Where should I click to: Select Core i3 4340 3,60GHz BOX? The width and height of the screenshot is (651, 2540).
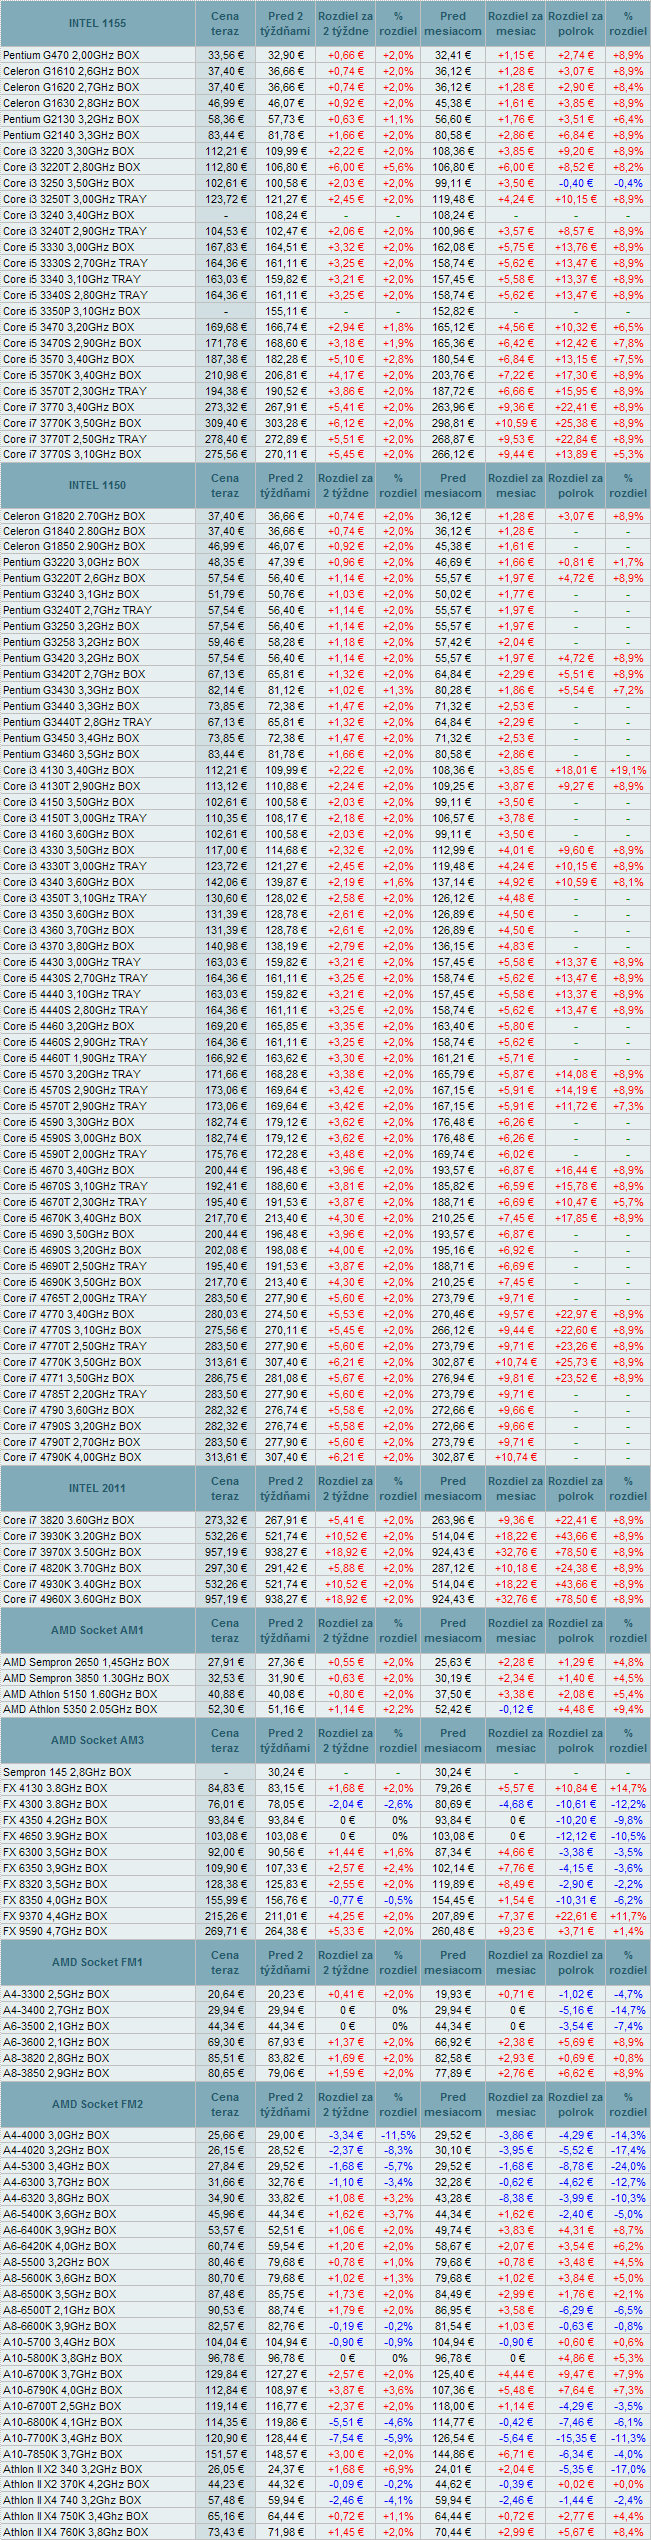tap(68, 882)
